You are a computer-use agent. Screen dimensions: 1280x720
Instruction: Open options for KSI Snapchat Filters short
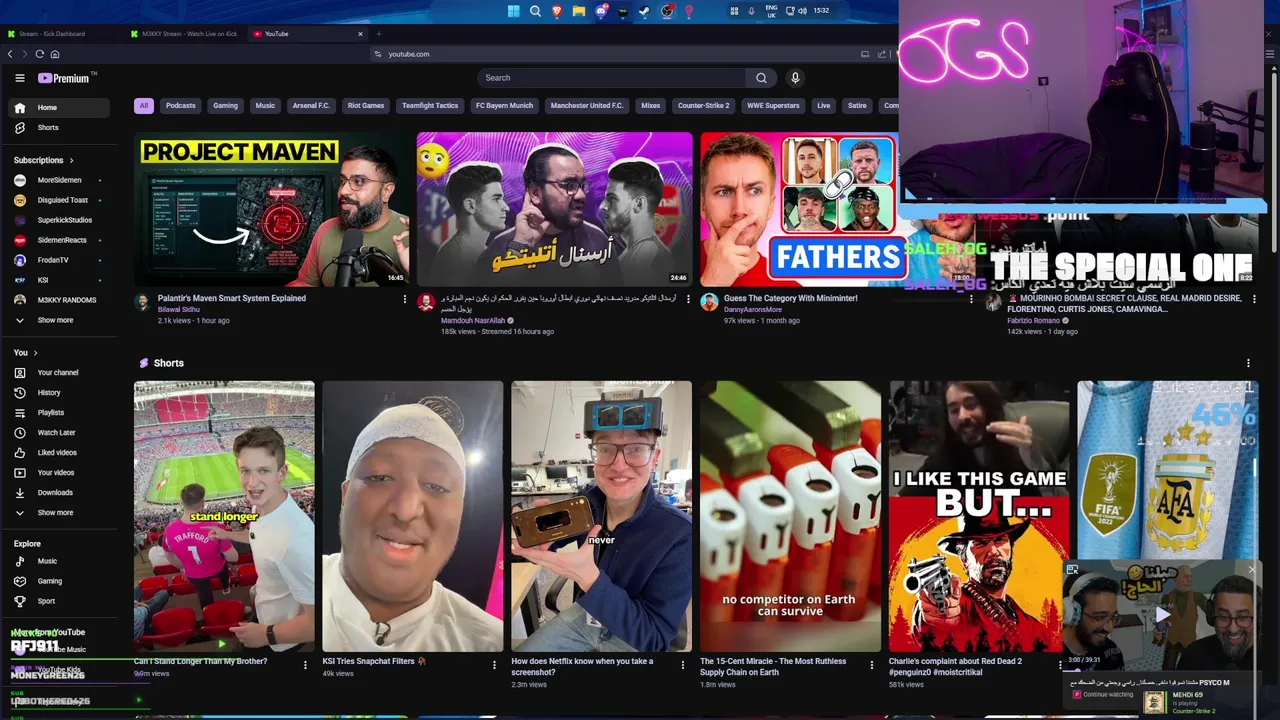click(494, 665)
